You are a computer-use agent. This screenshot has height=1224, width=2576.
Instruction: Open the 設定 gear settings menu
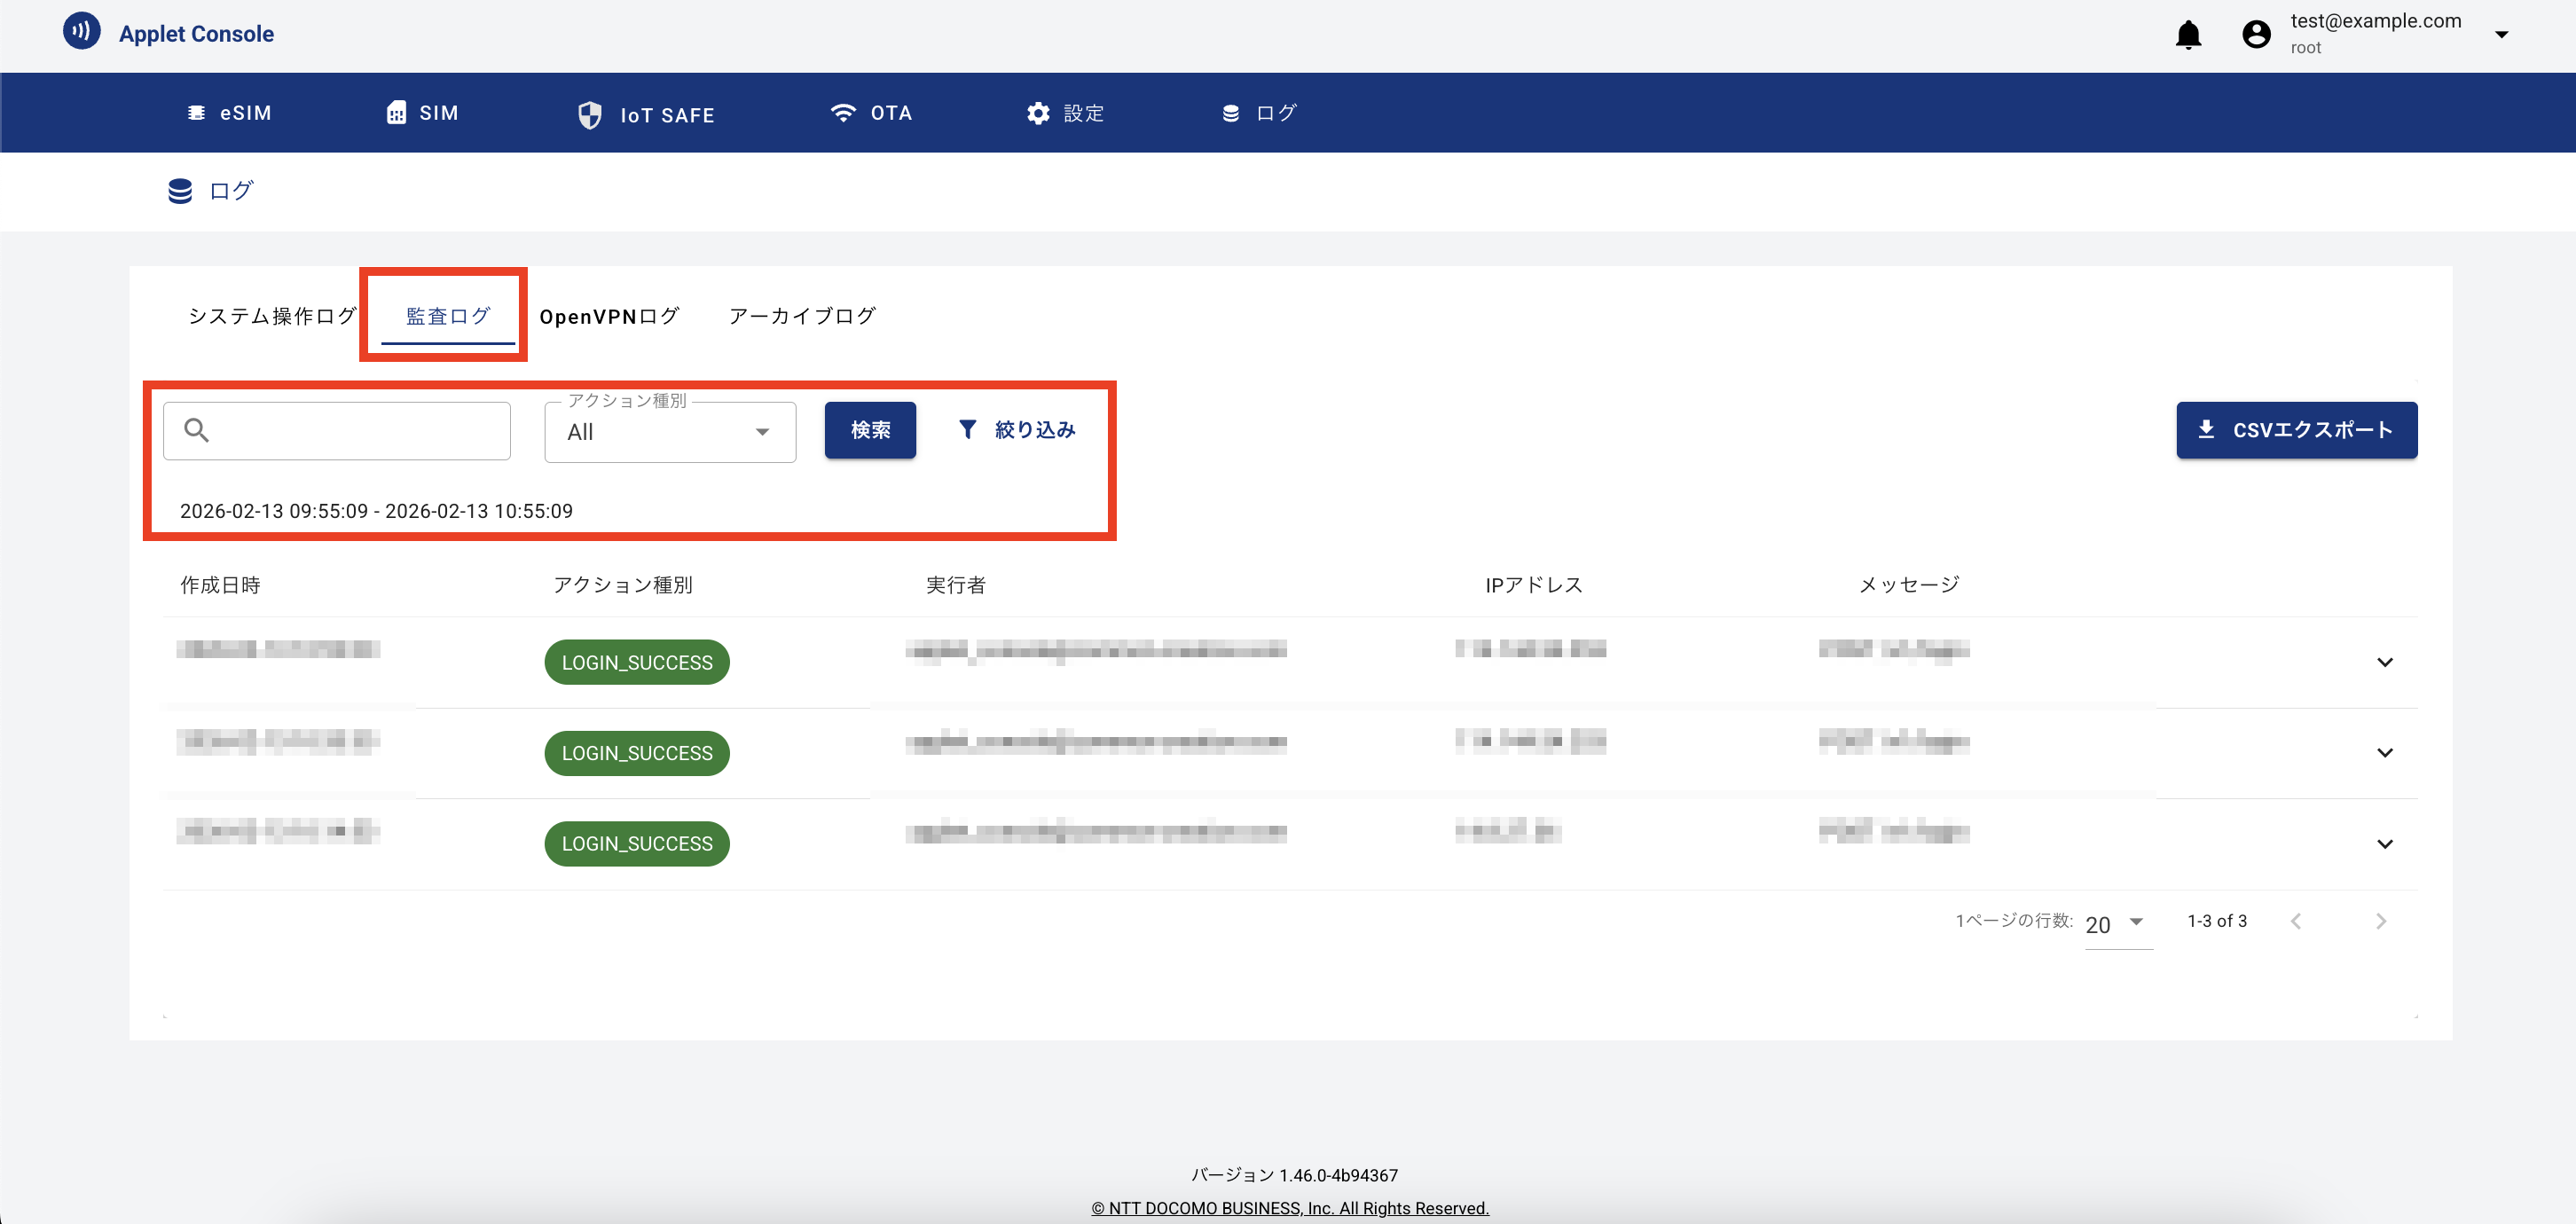pos(1065,113)
